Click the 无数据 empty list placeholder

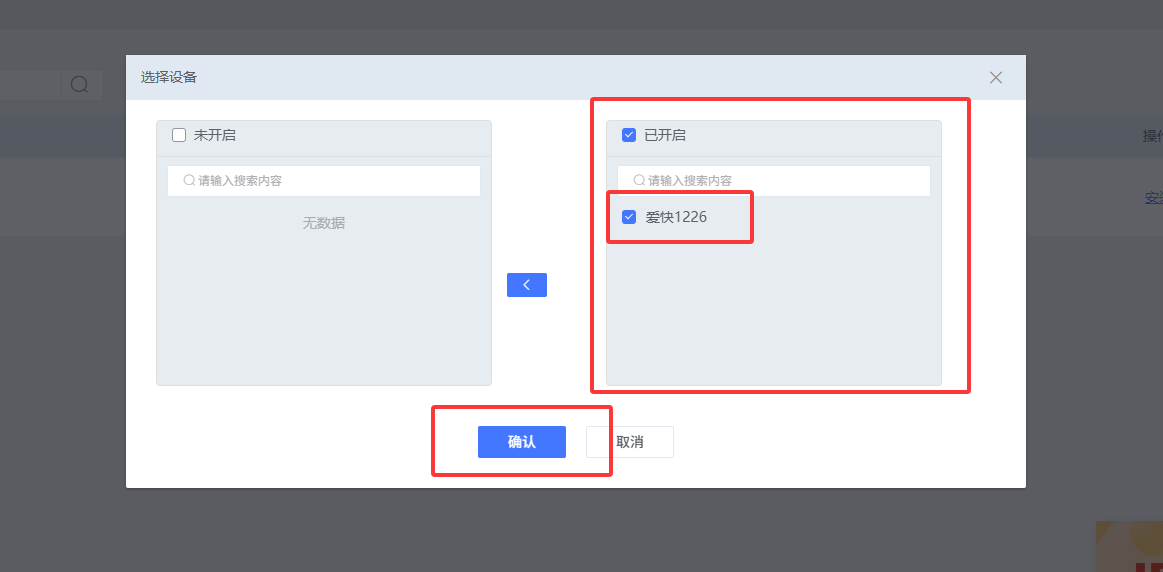pos(323,223)
